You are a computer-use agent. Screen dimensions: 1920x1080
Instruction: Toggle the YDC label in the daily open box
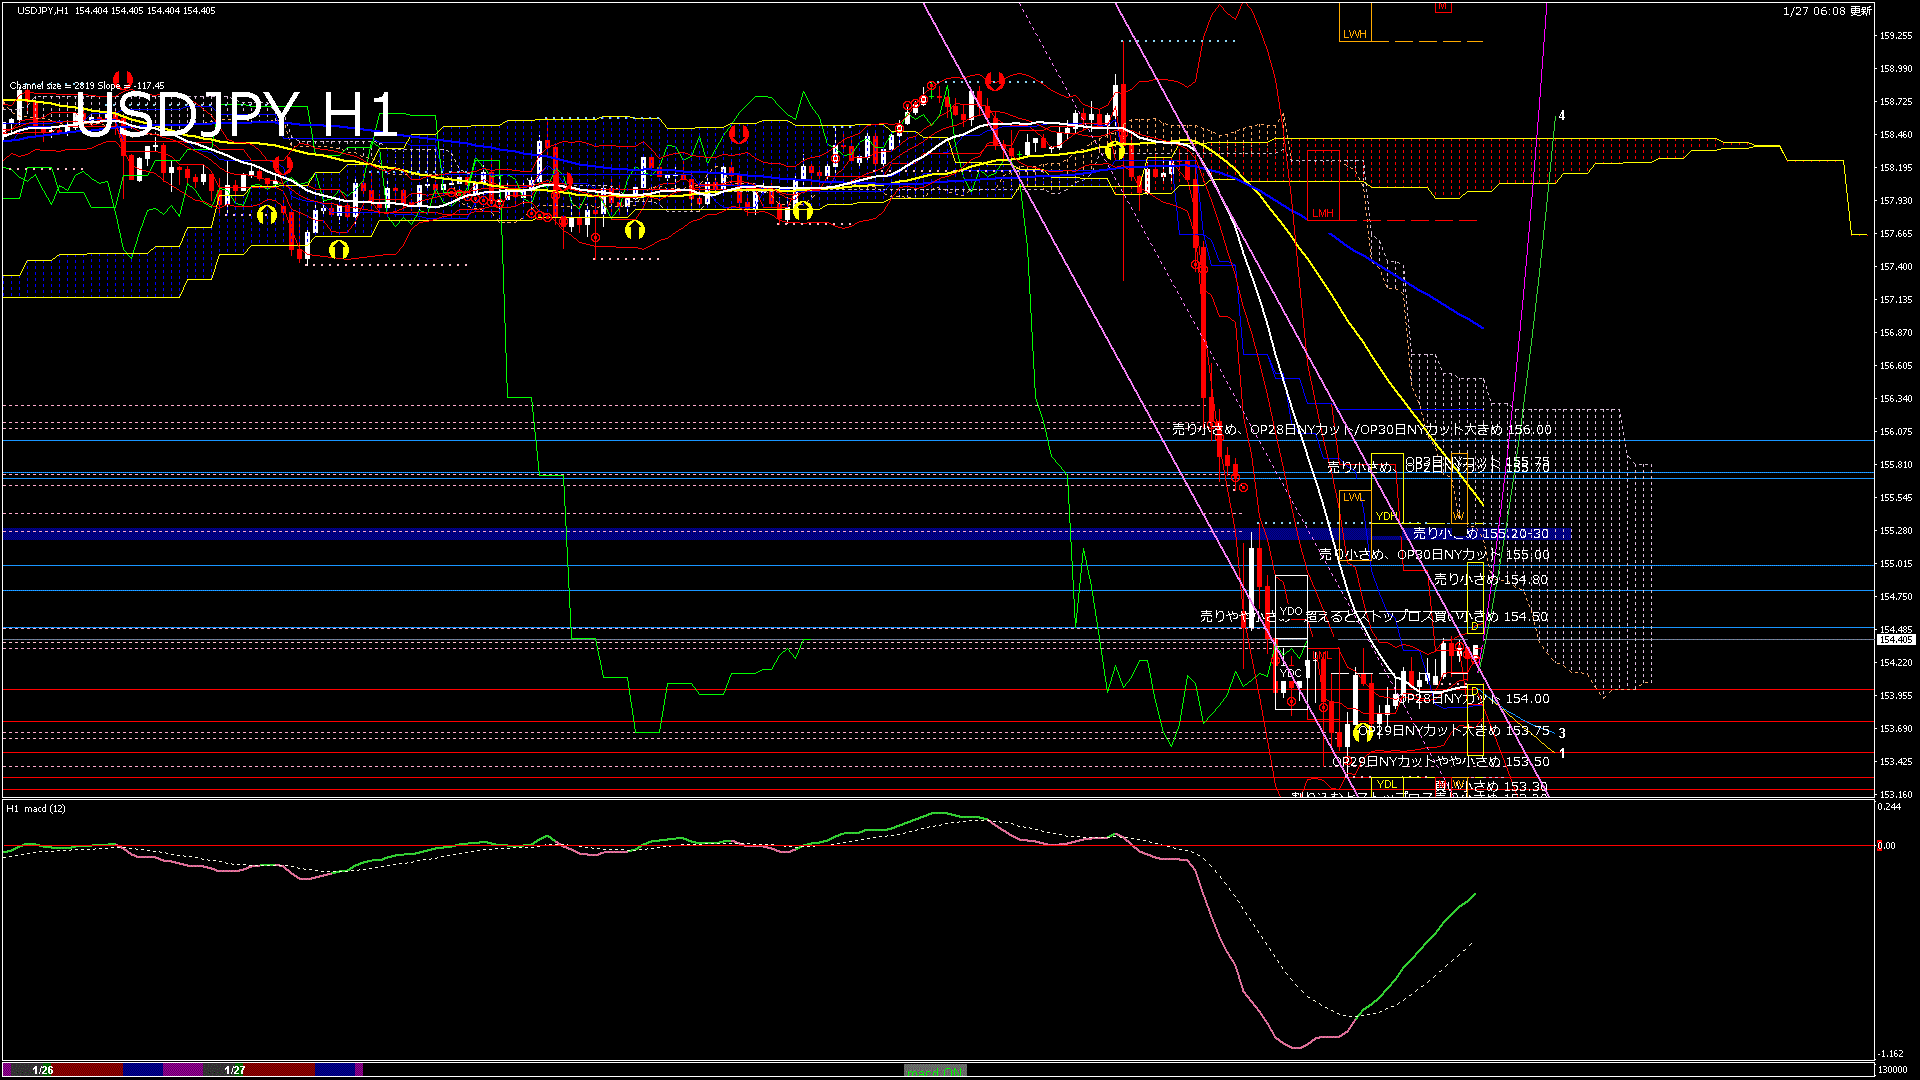pos(1290,673)
